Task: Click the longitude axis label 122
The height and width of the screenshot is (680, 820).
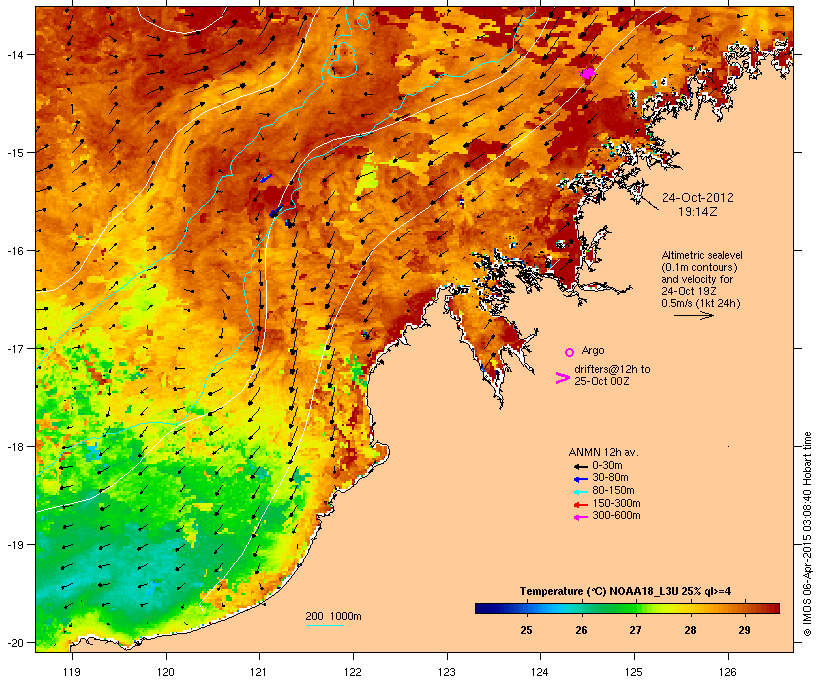Action: pos(353,672)
